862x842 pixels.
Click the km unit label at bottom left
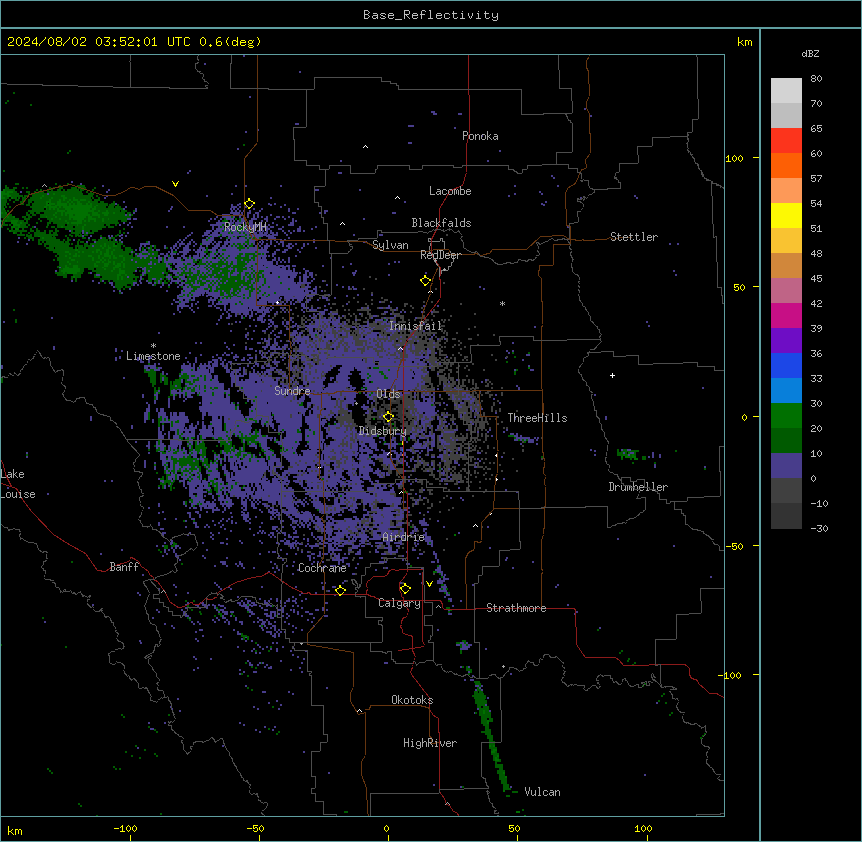pos(15,831)
